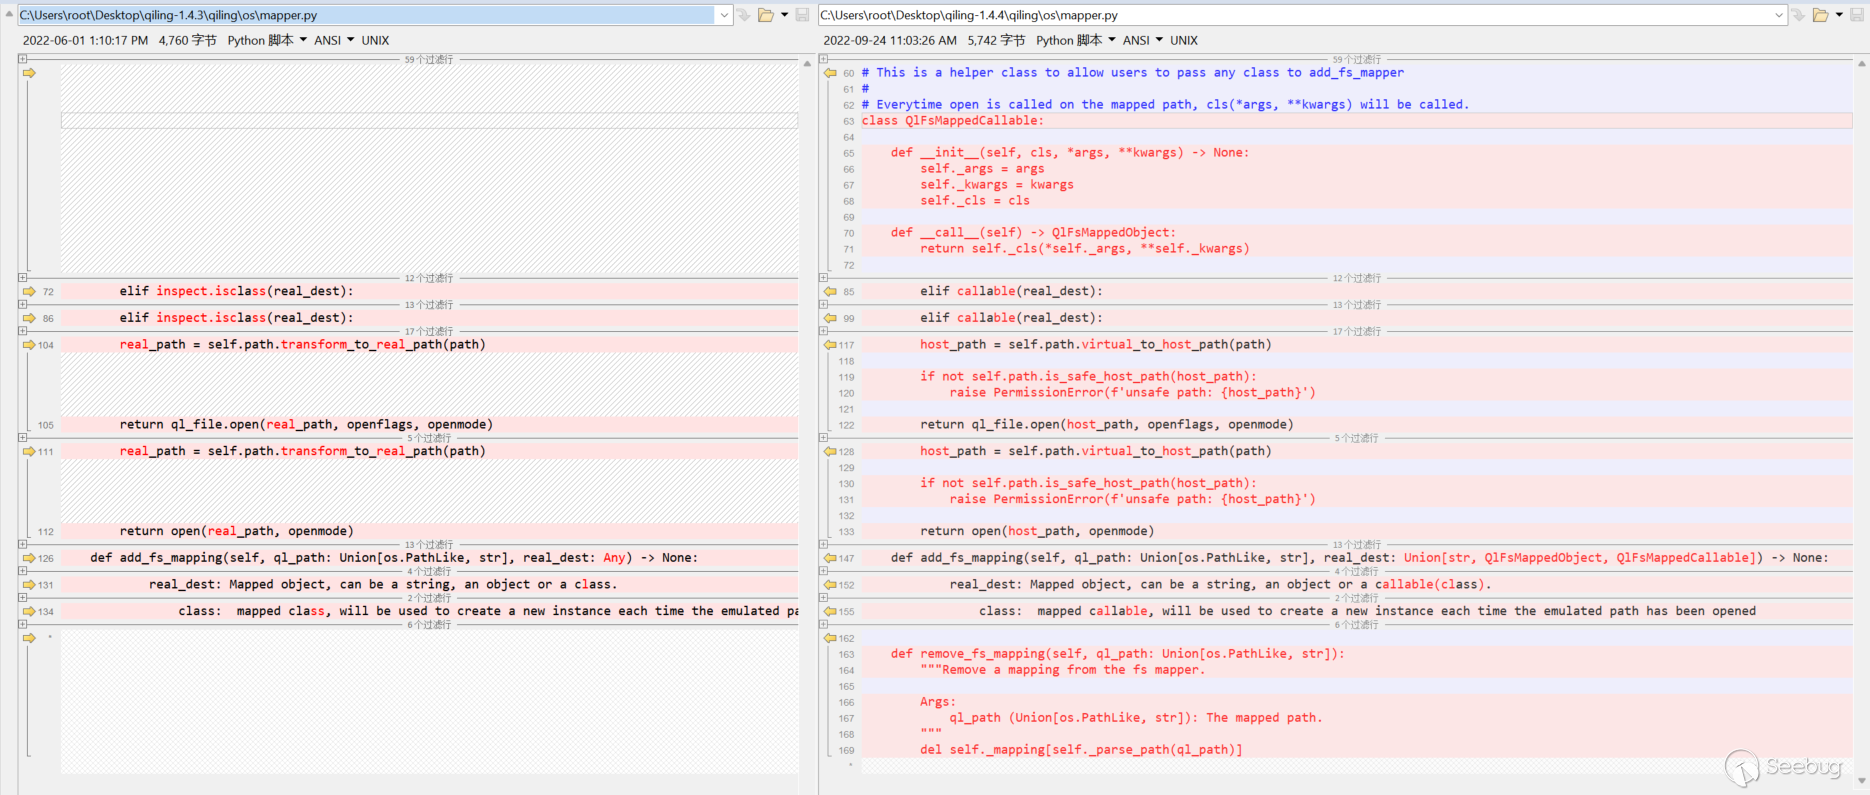Click 'class QlFsMappedCallable:' line in right pane
Screen dimensions: 1870x795
click(1356, 120)
